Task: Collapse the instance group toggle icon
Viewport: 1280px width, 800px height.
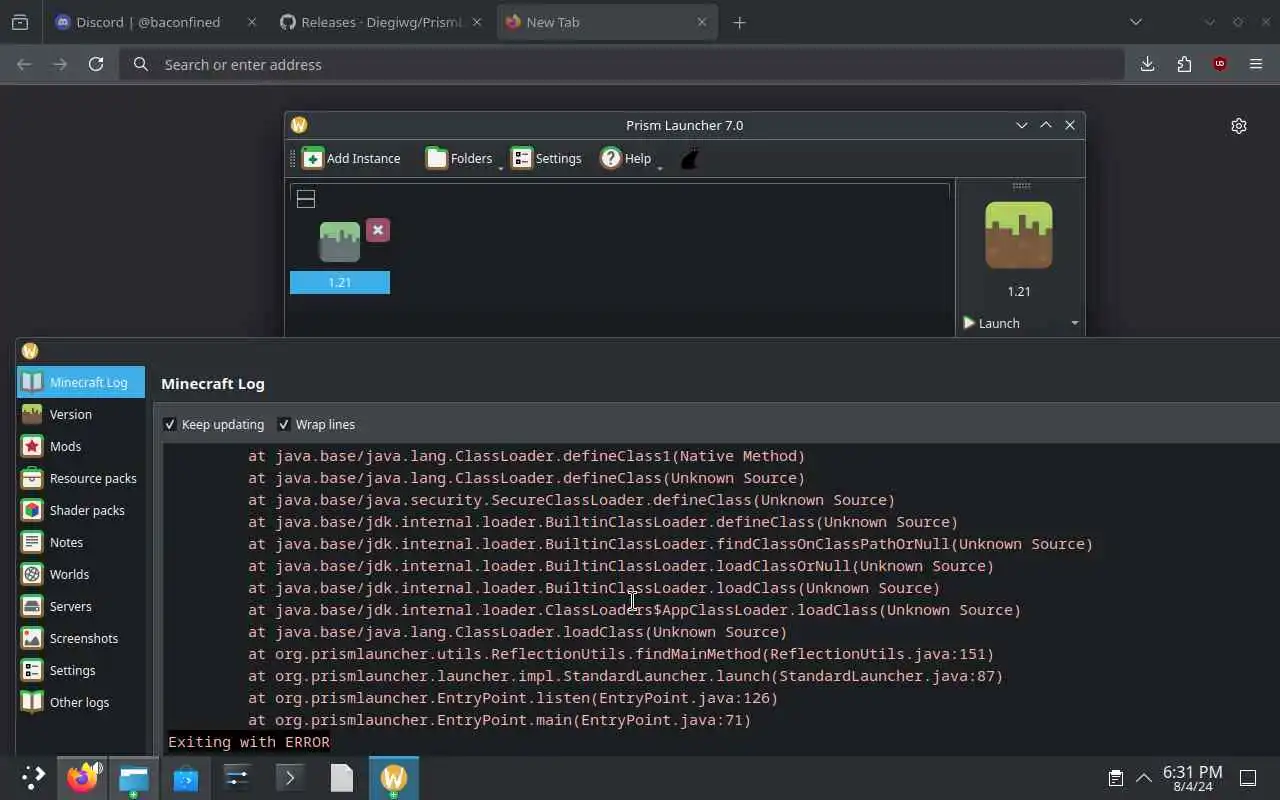Action: (x=306, y=199)
